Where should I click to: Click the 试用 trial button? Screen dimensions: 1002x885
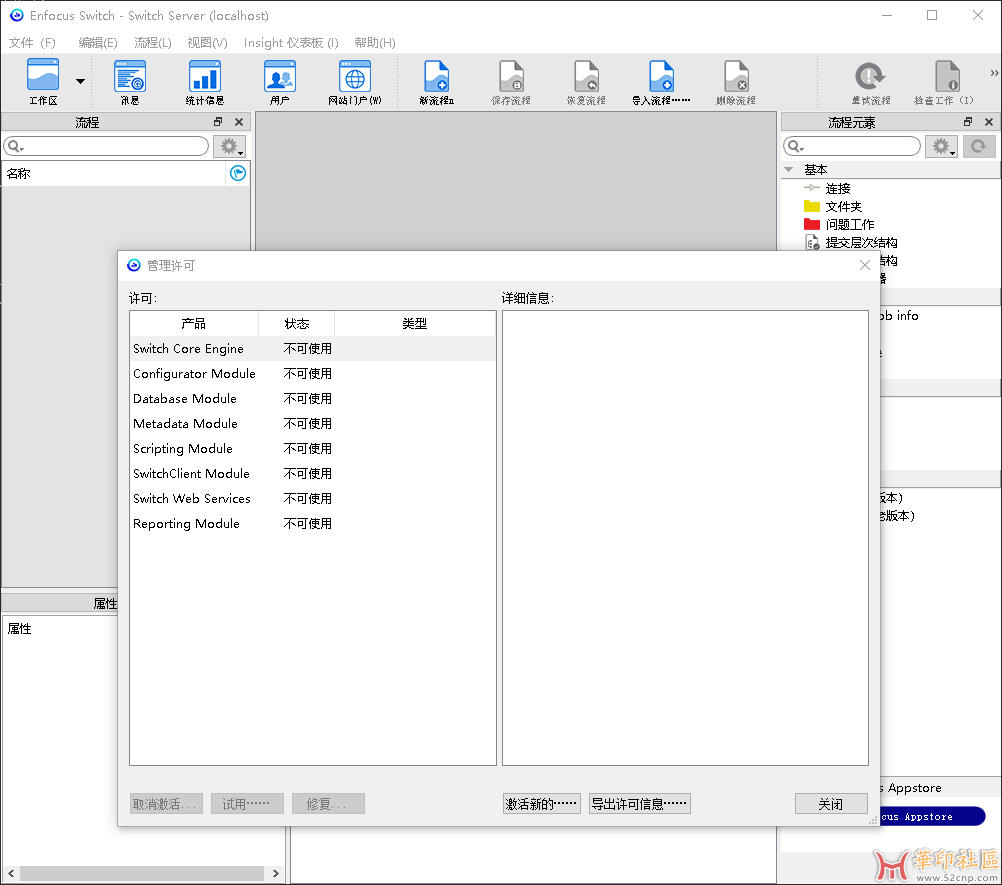[247, 804]
